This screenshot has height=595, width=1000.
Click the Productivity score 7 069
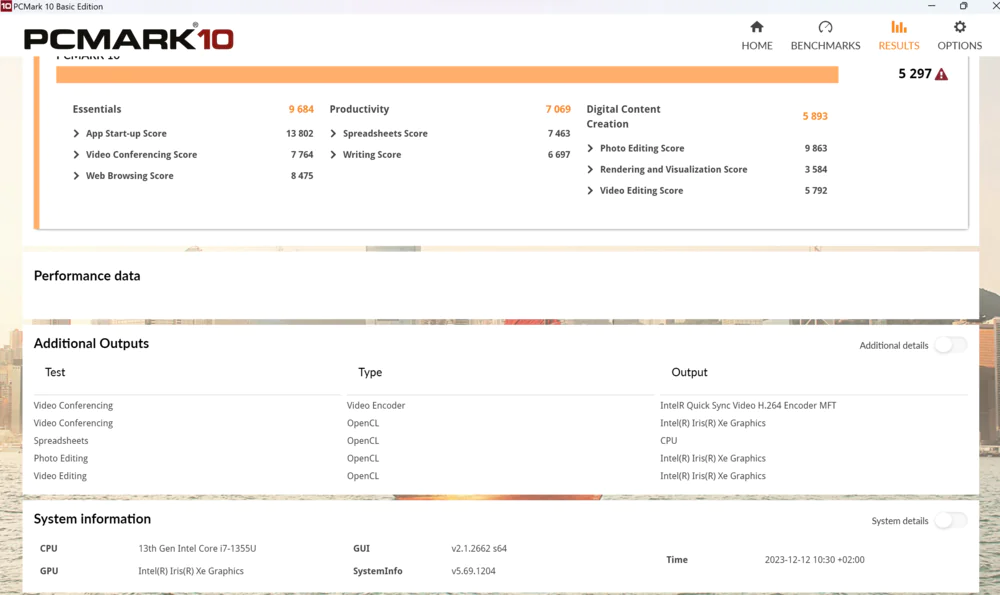558,109
